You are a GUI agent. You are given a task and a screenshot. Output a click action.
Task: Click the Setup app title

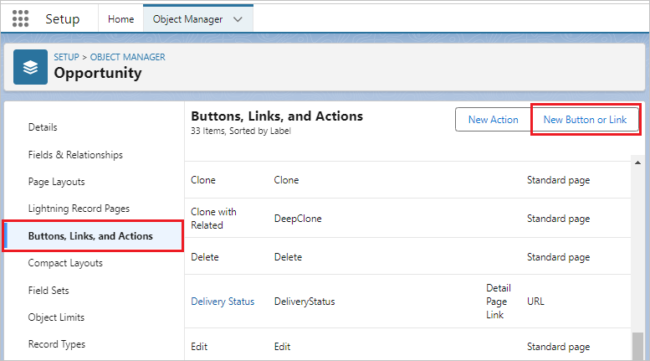(x=63, y=19)
